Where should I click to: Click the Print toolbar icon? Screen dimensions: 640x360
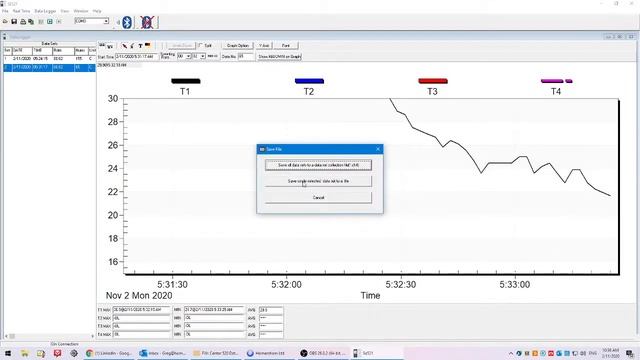coord(23,21)
